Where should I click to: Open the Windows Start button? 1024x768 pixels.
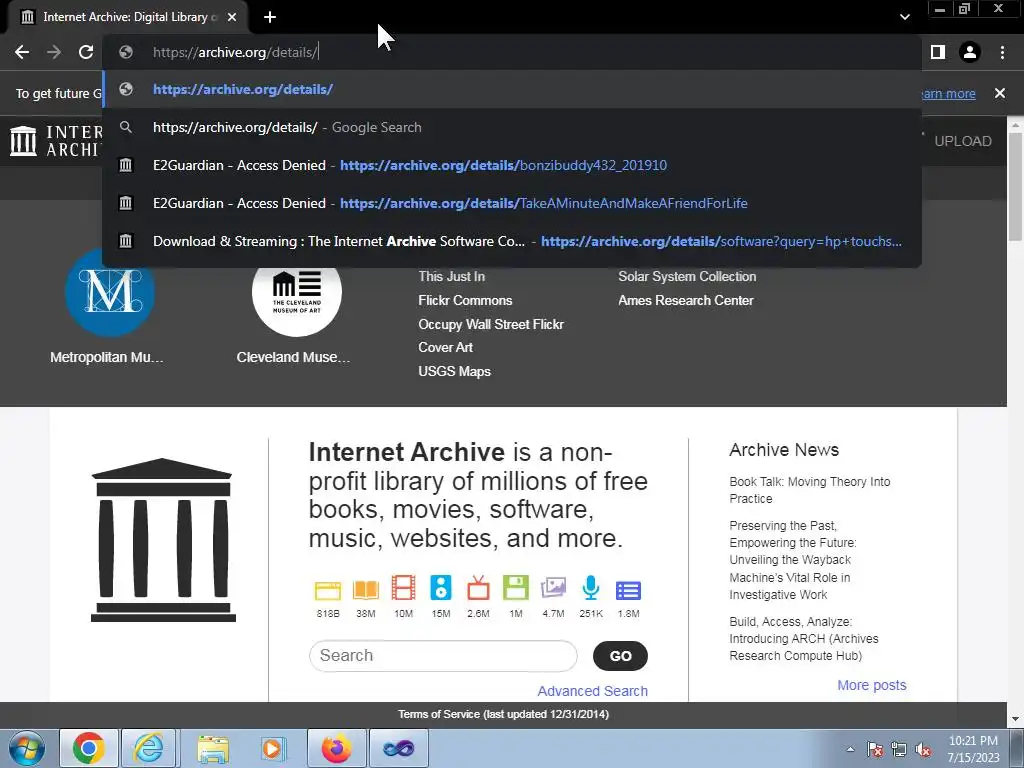click(27, 748)
